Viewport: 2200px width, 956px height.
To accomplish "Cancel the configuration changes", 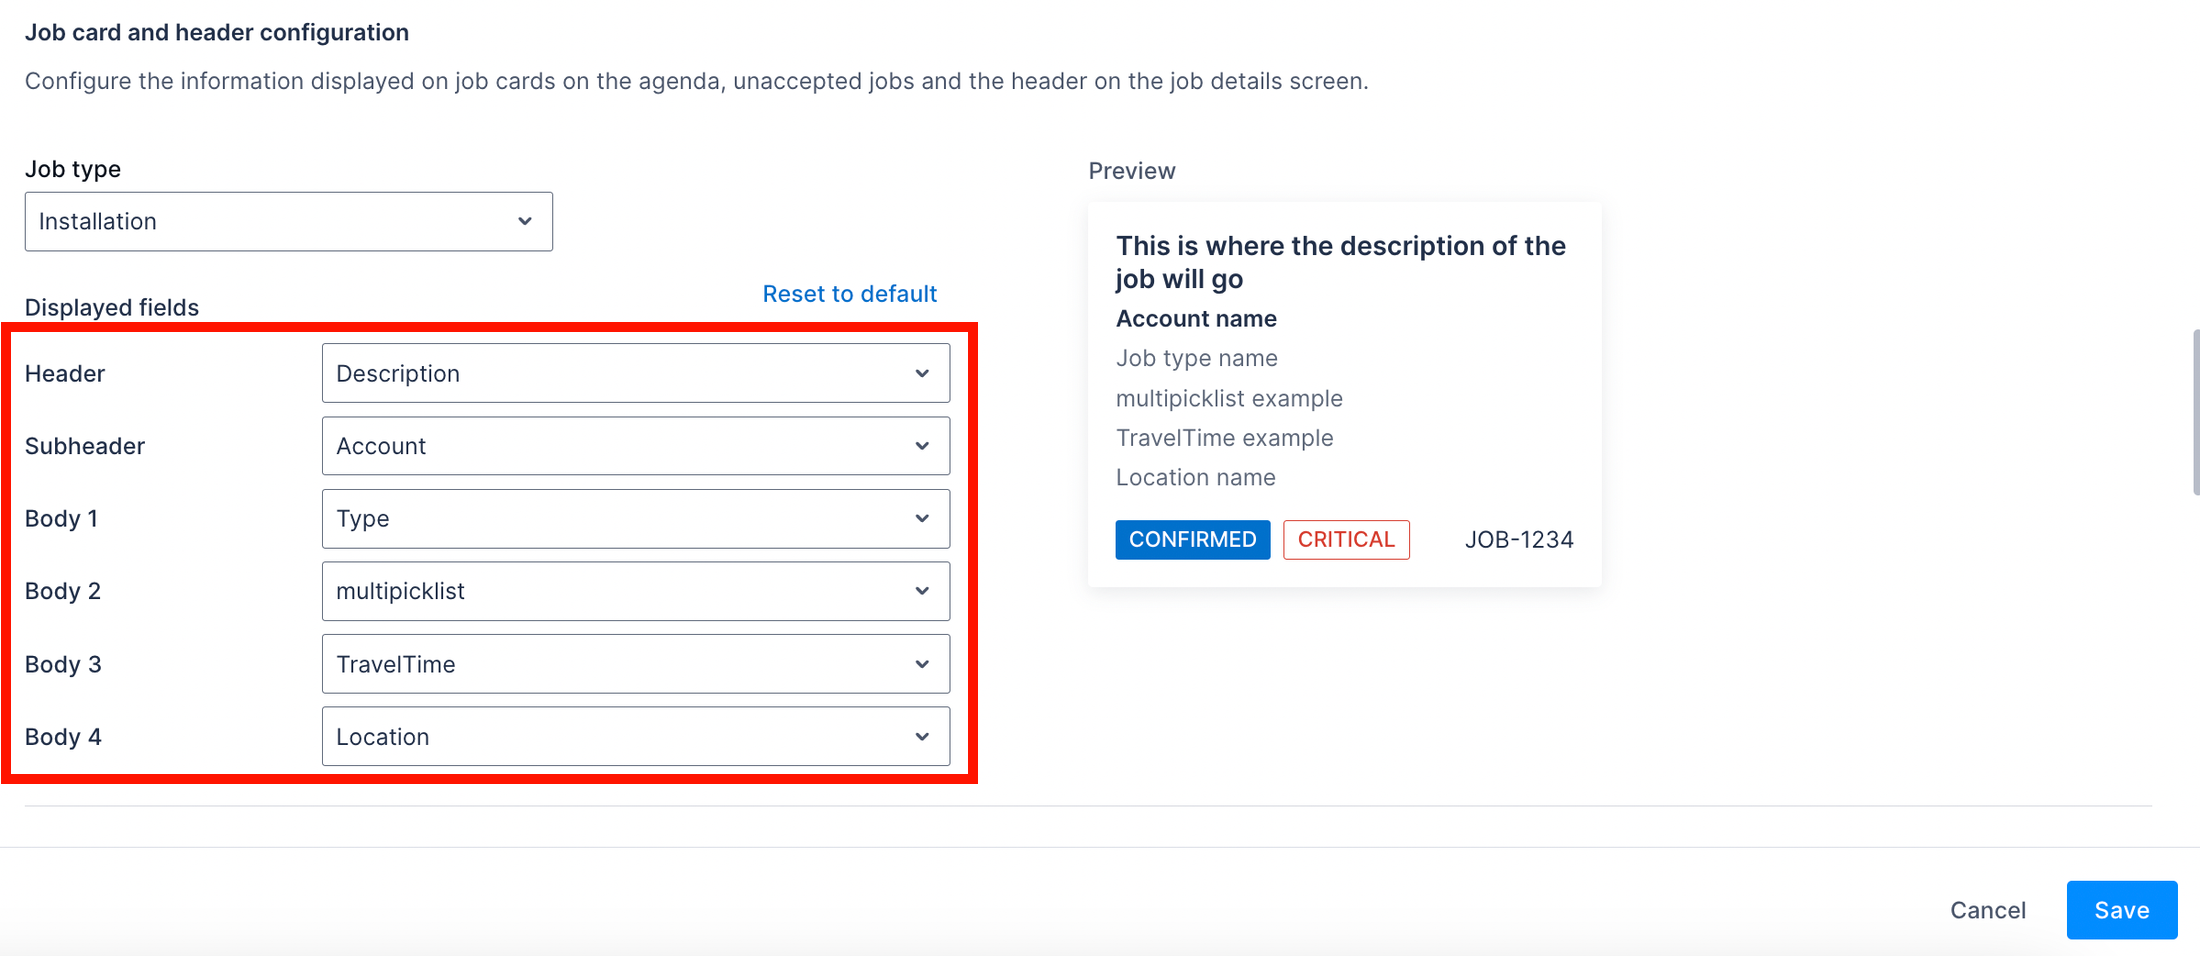I will 1987,910.
